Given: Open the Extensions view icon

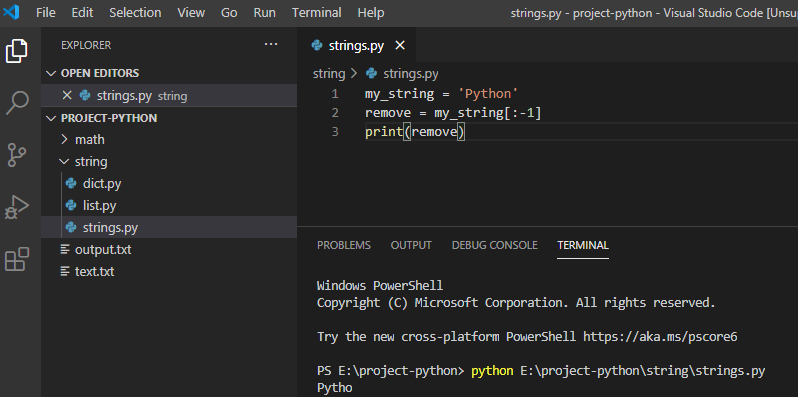Looking at the screenshot, I should (17, 259).
